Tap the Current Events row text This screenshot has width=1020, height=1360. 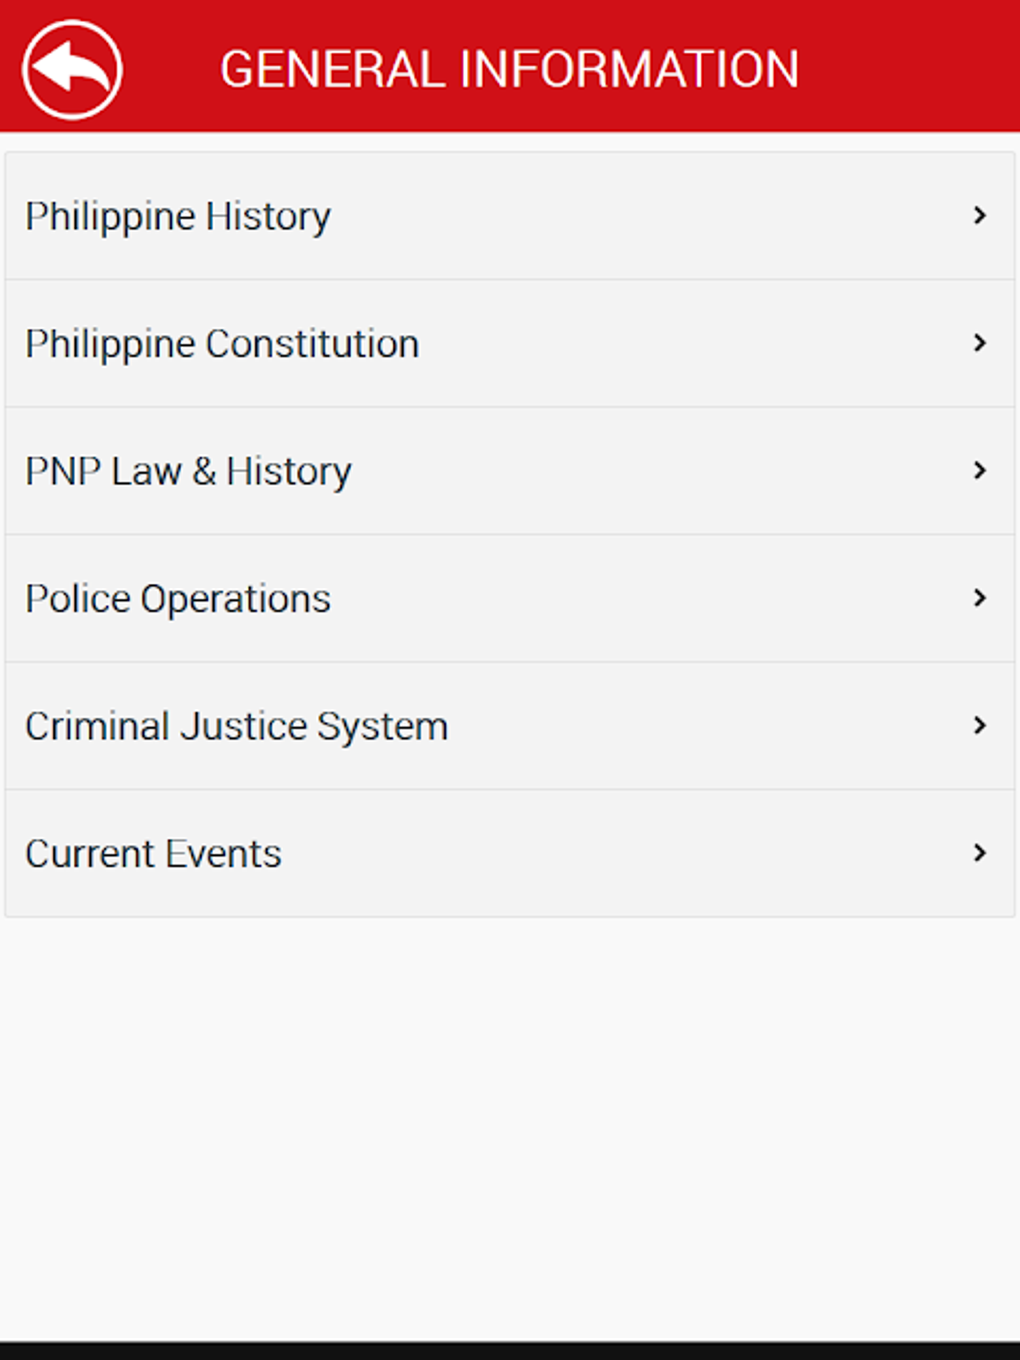coord(153,853)
